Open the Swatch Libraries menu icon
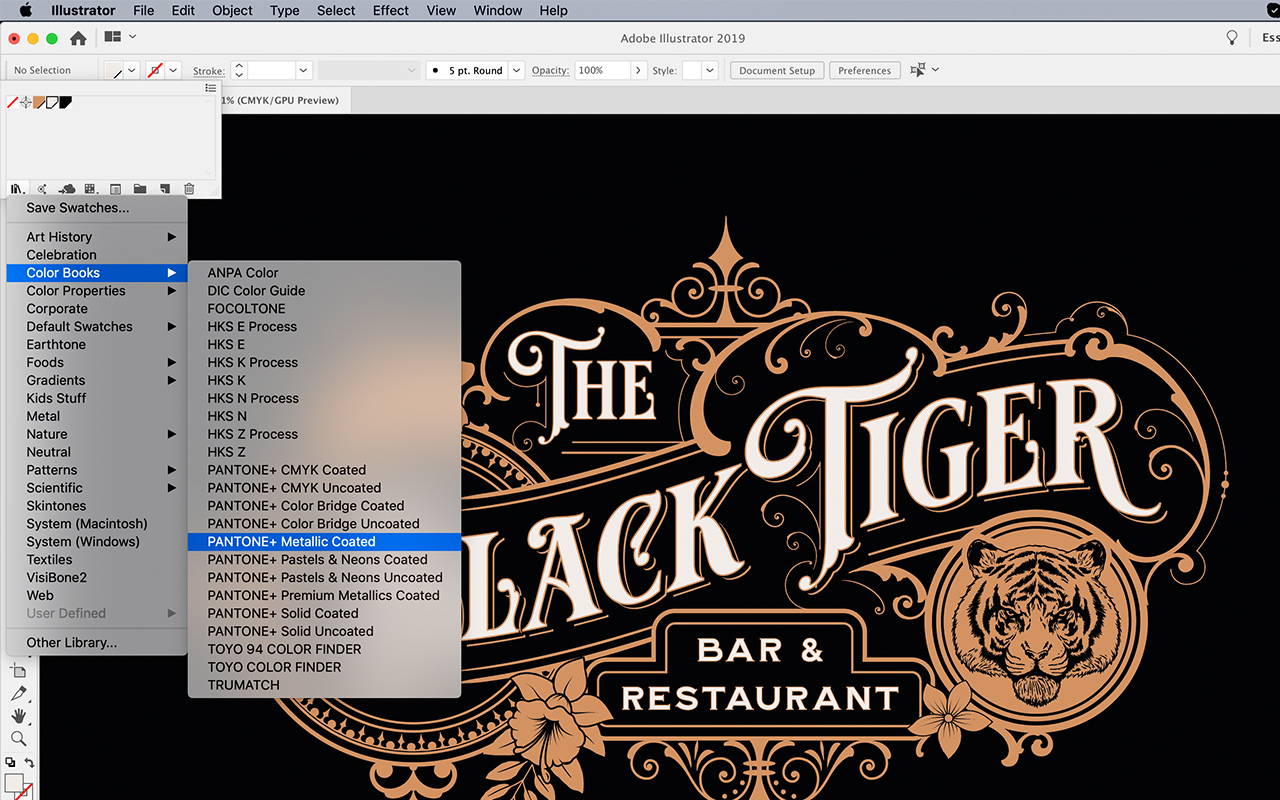 pyautogui.click(x=17, y=189)
